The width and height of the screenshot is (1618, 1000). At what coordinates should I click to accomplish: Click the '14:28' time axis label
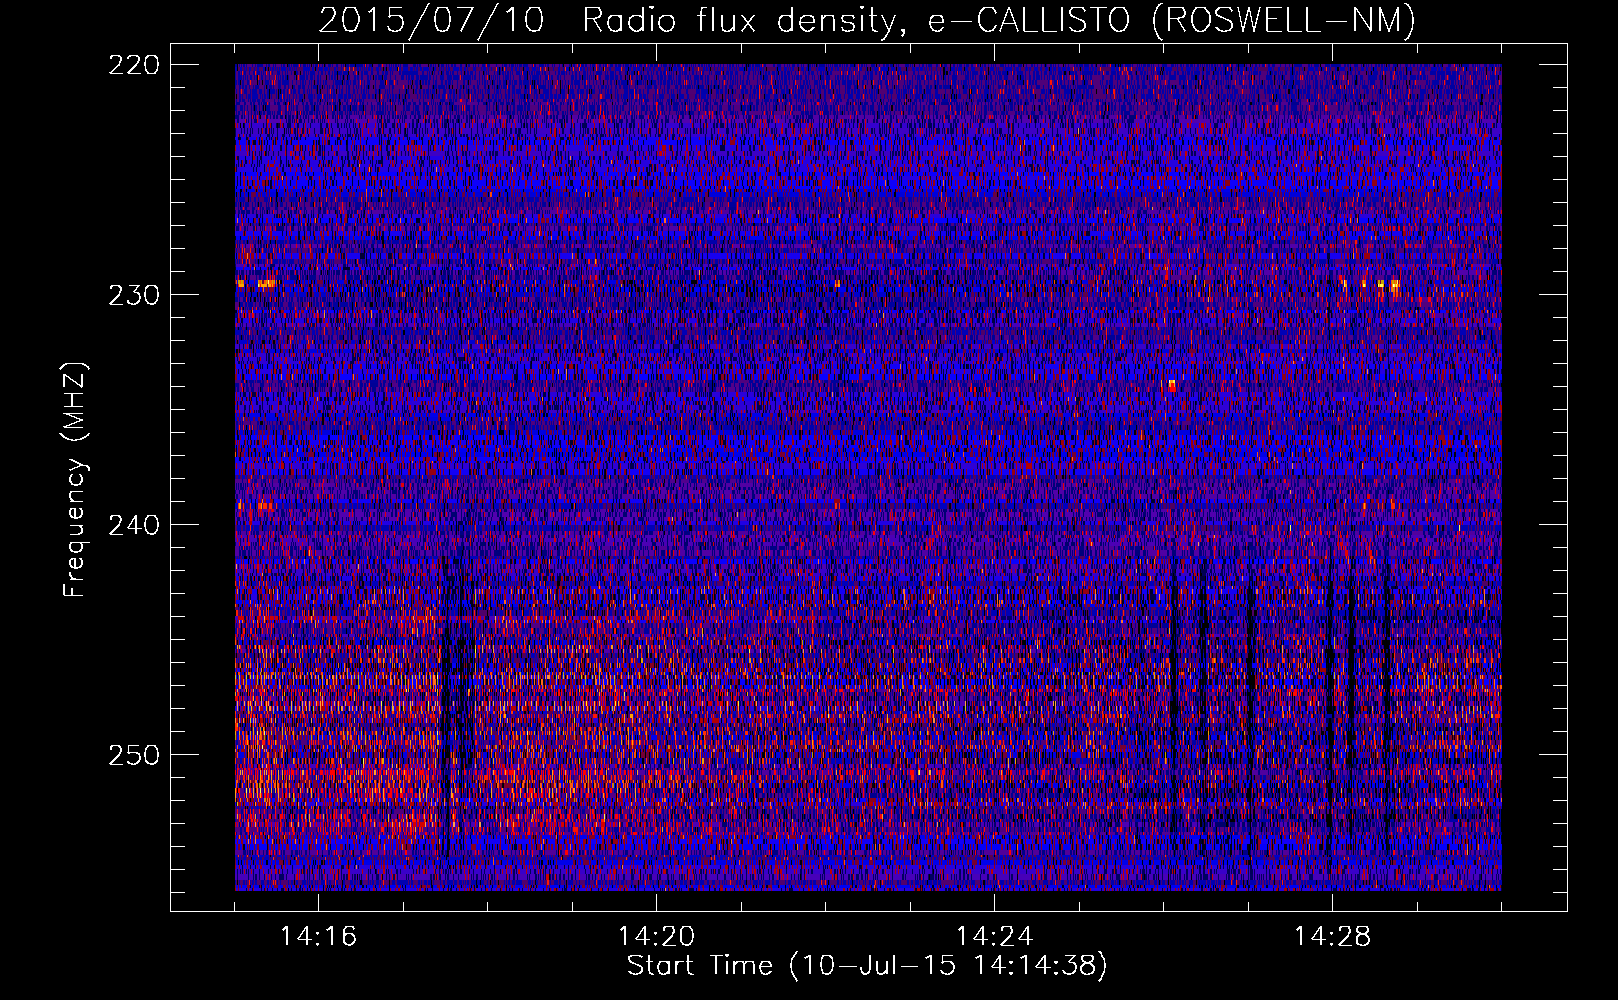[1332, 936]
